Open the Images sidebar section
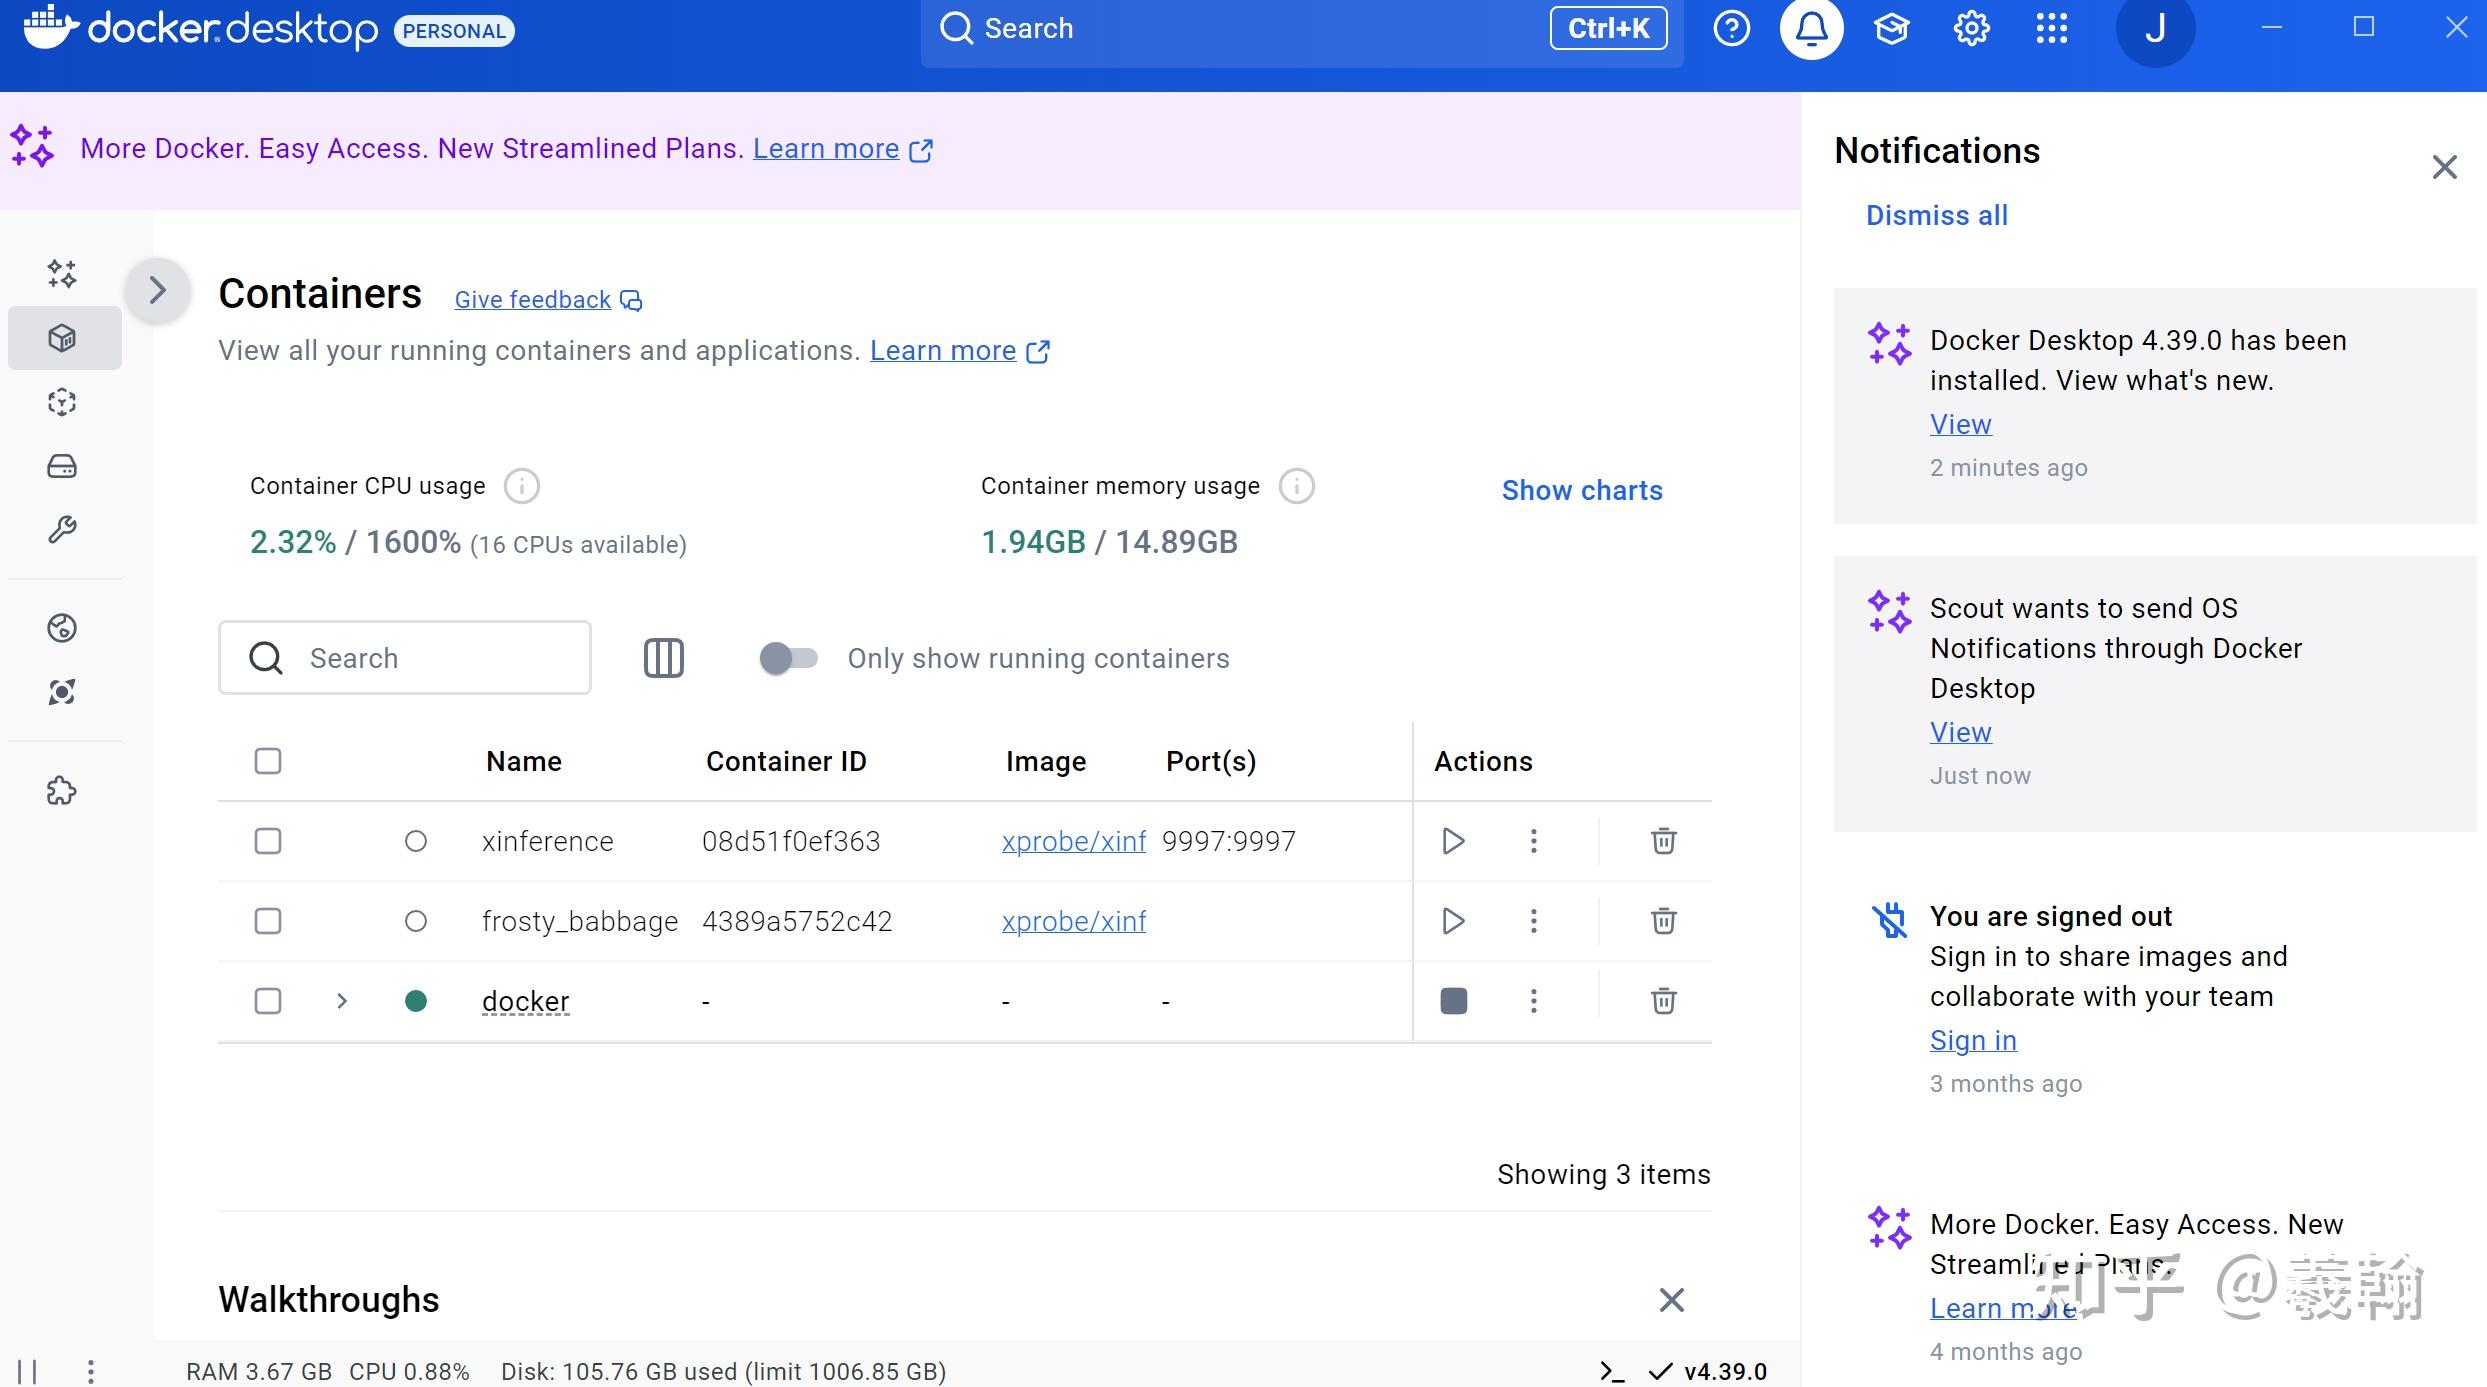2487x1387 pixels. (62, 402)
